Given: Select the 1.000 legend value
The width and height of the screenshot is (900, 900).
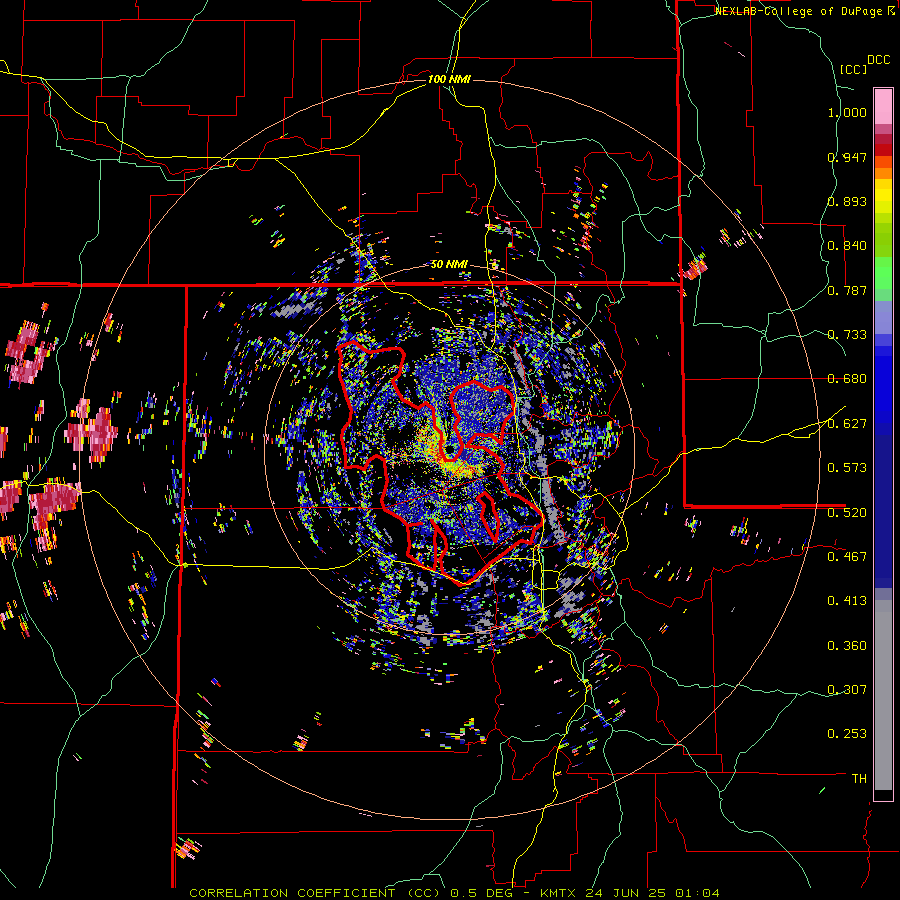Looking at the screenshot, I should coord(847,112).
